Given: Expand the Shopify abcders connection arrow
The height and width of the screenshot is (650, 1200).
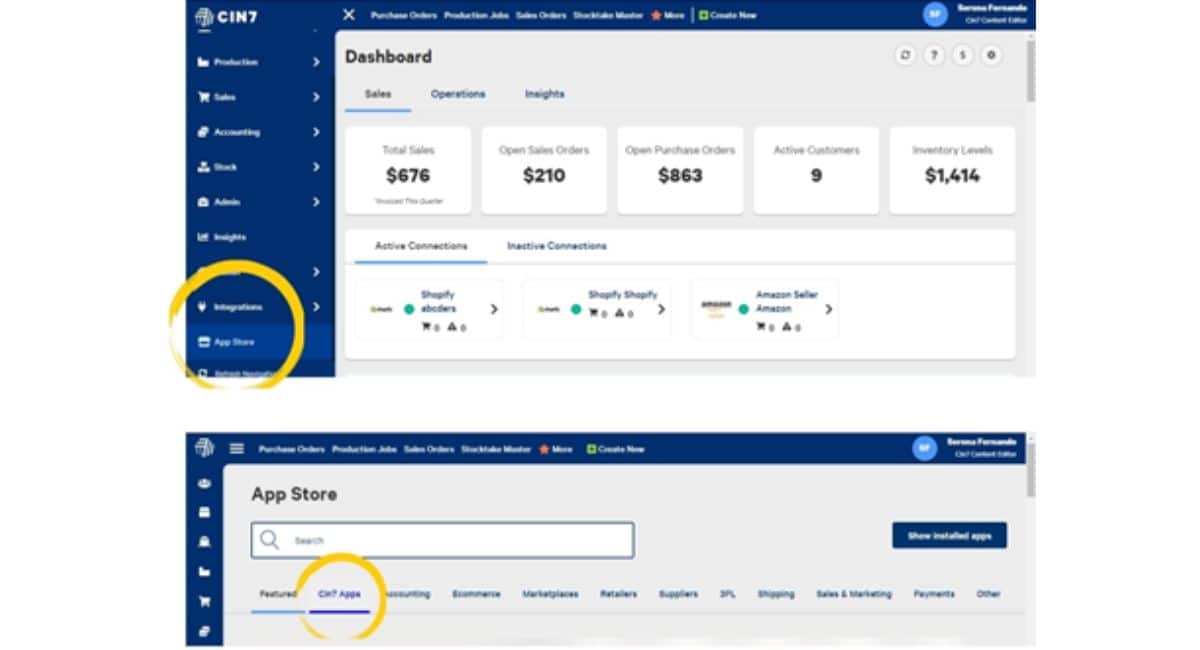Looking at the screenshot, I should click(494, 309).
